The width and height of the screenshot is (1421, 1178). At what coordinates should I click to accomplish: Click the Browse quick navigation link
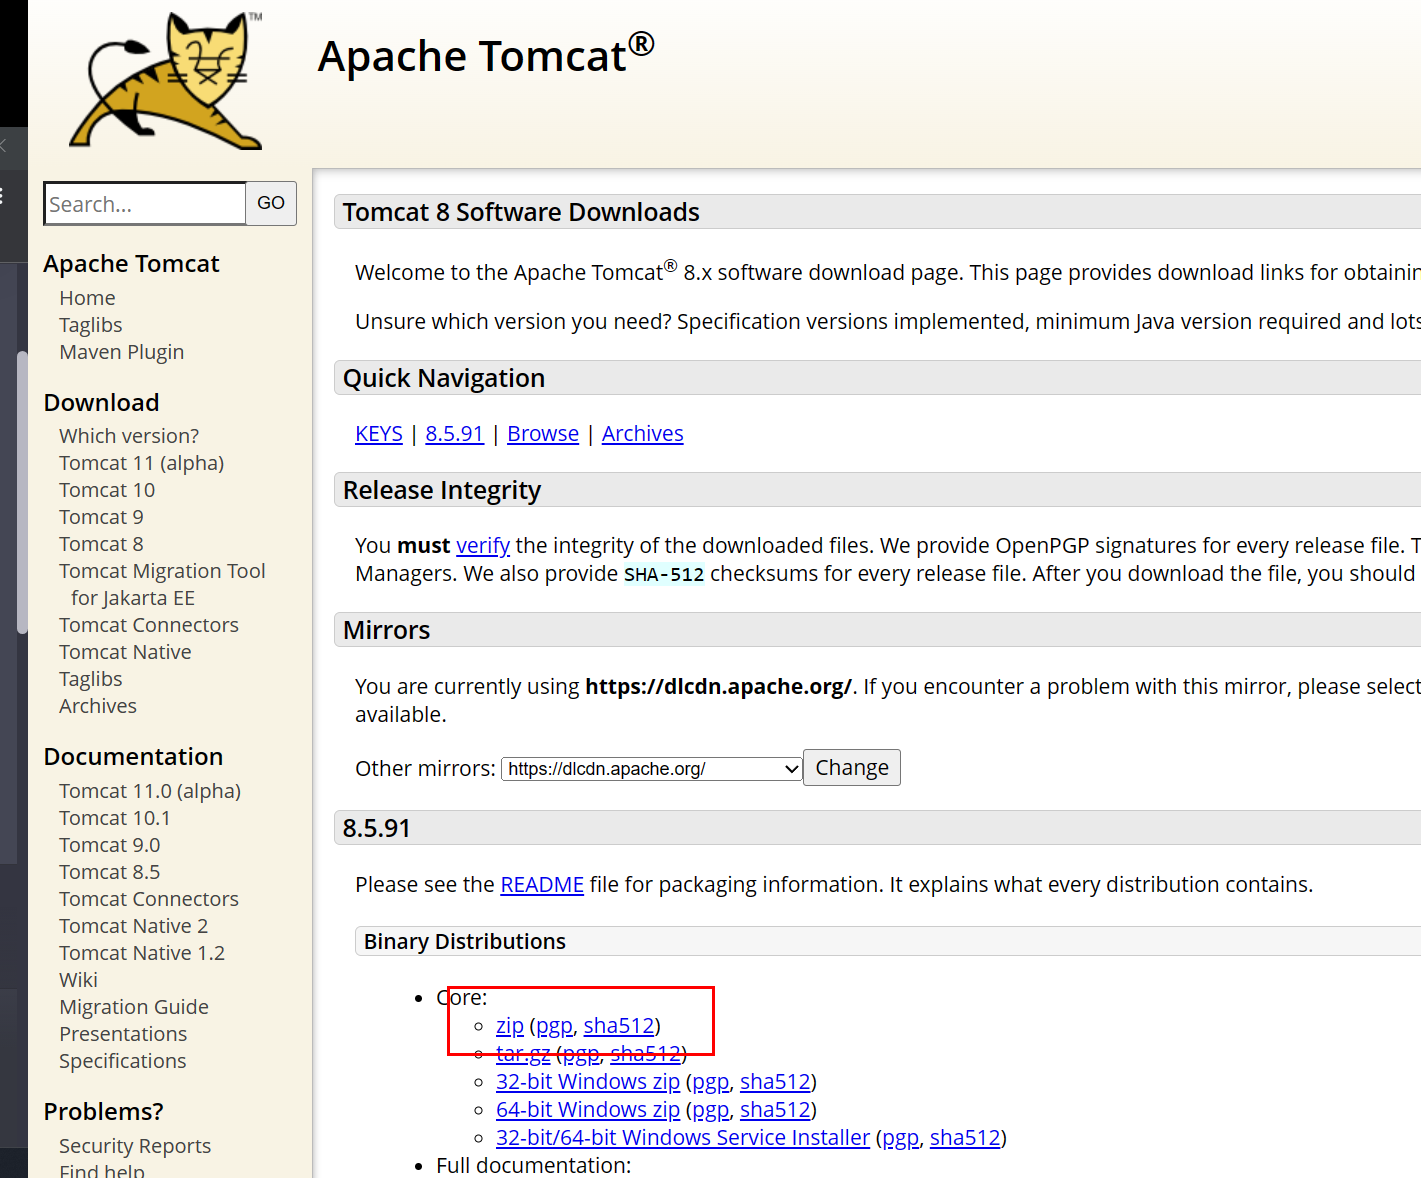pos(543,434)
